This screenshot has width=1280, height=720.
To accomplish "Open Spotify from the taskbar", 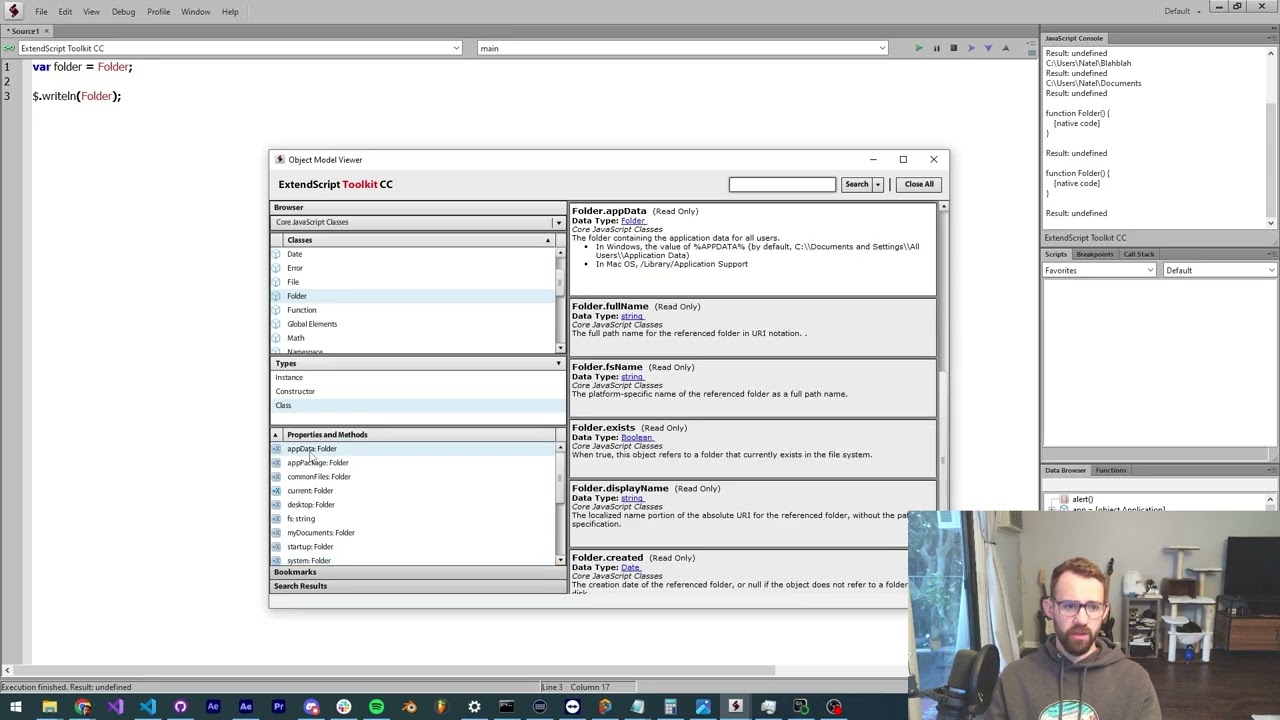I will 376,707.
